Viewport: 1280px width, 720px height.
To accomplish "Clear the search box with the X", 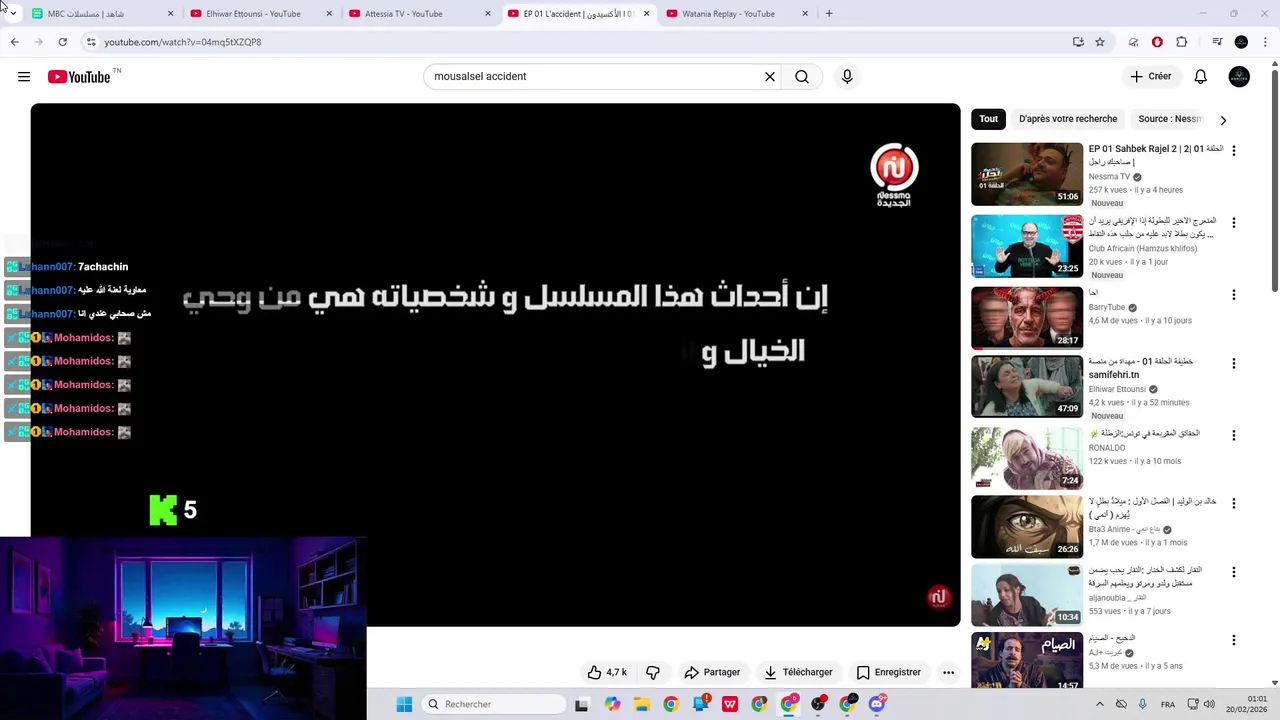I will tap(770, 76).
